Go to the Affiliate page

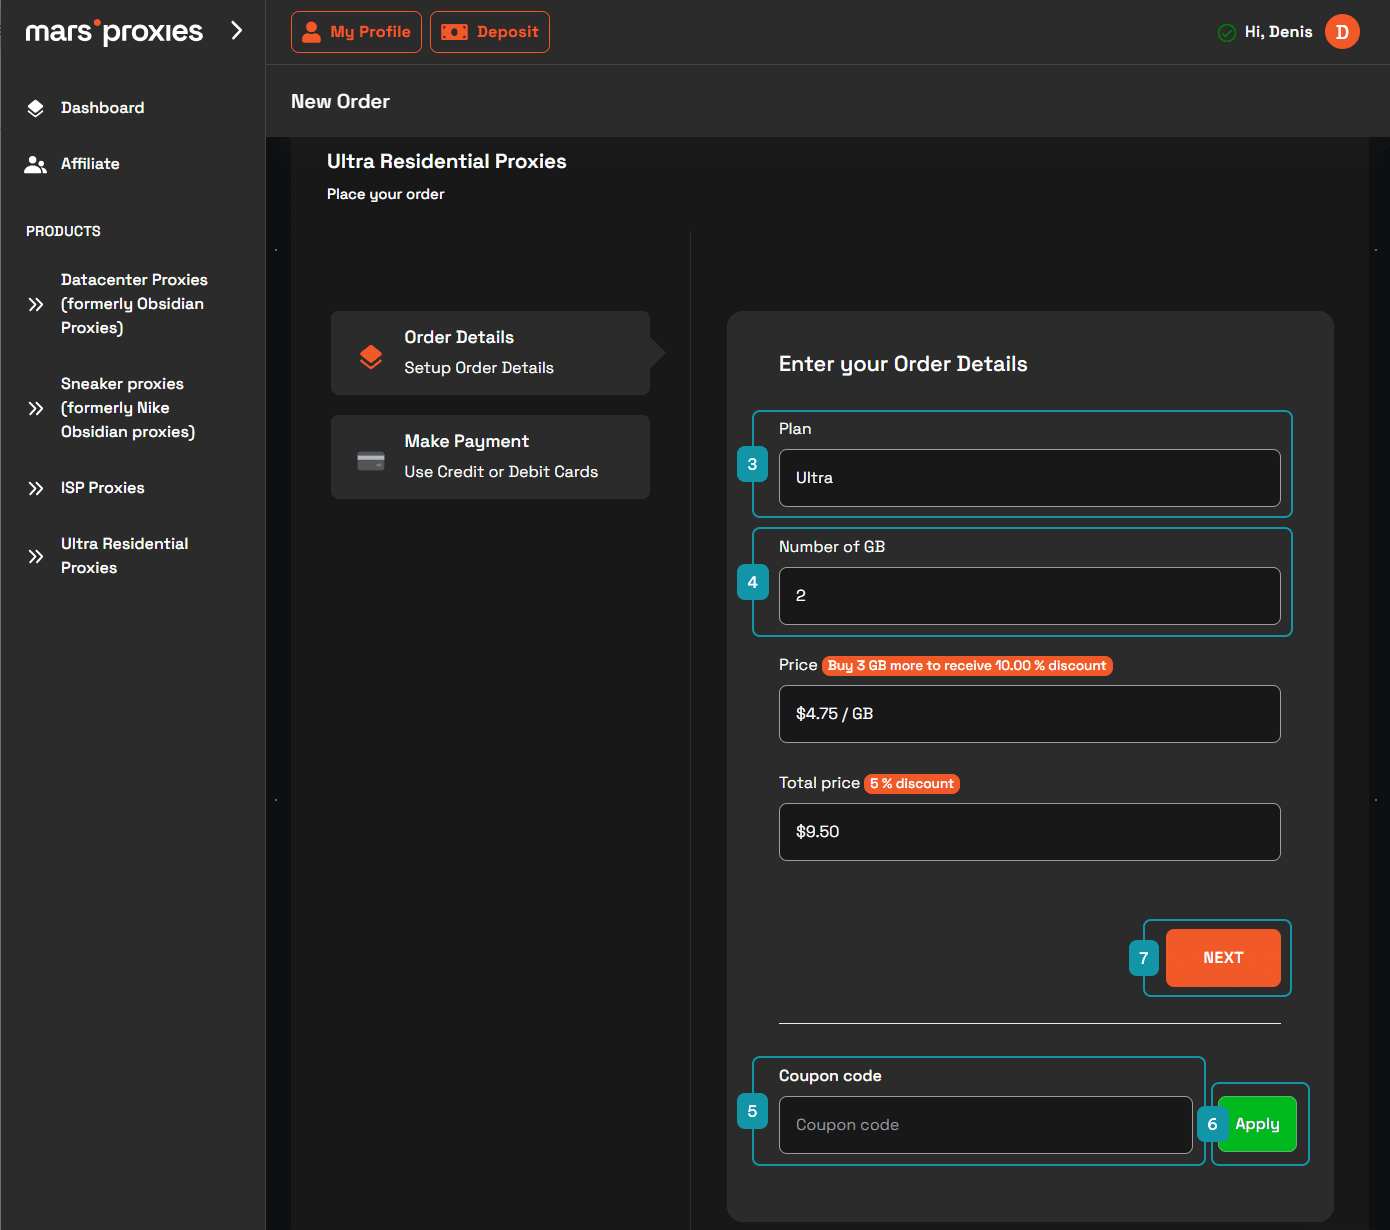[x=90, y=164]
